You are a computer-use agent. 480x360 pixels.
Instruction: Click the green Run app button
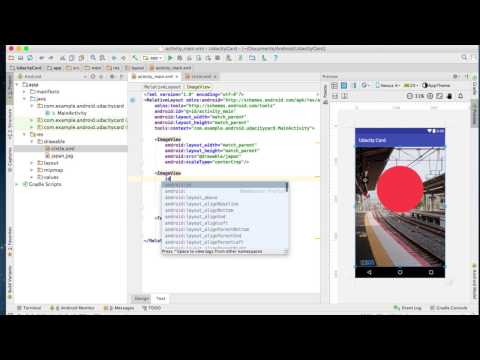tap(170, 58)
